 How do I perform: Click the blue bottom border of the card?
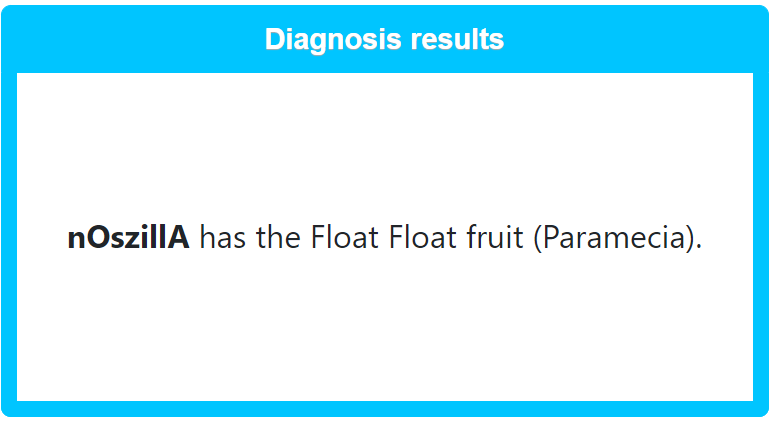pos(385,409)
